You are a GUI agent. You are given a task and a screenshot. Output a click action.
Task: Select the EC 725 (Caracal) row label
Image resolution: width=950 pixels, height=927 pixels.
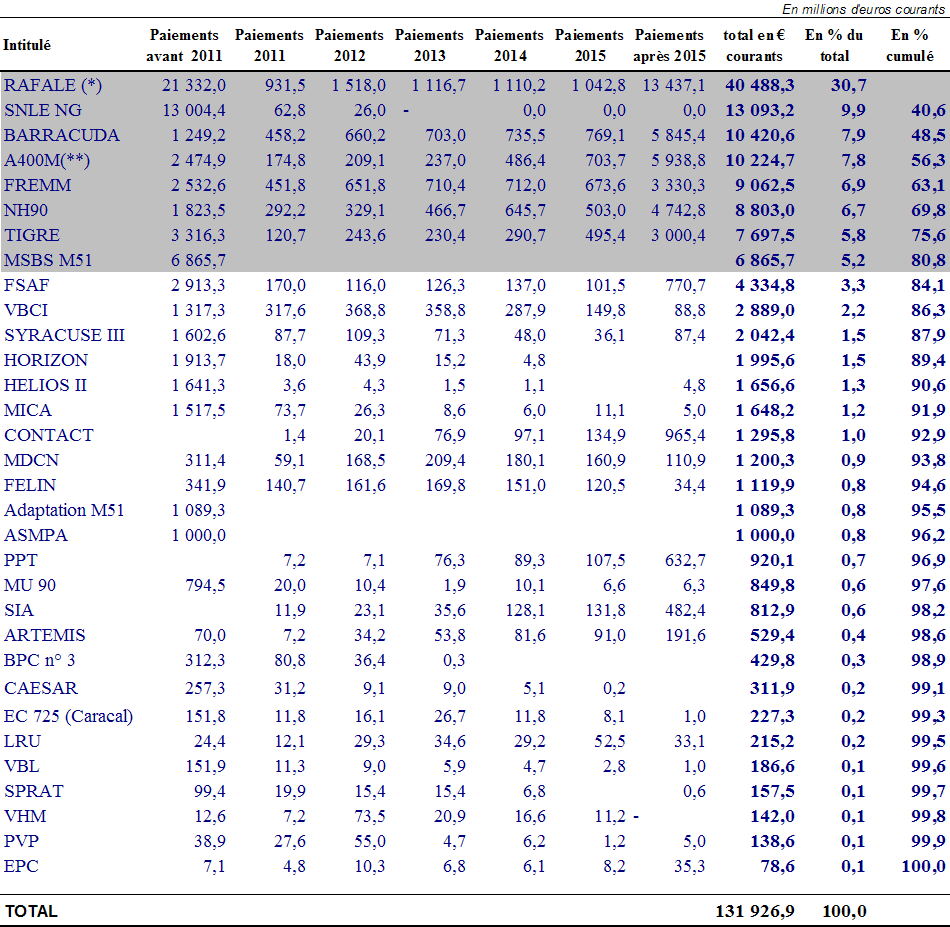(x=68, y=715)
